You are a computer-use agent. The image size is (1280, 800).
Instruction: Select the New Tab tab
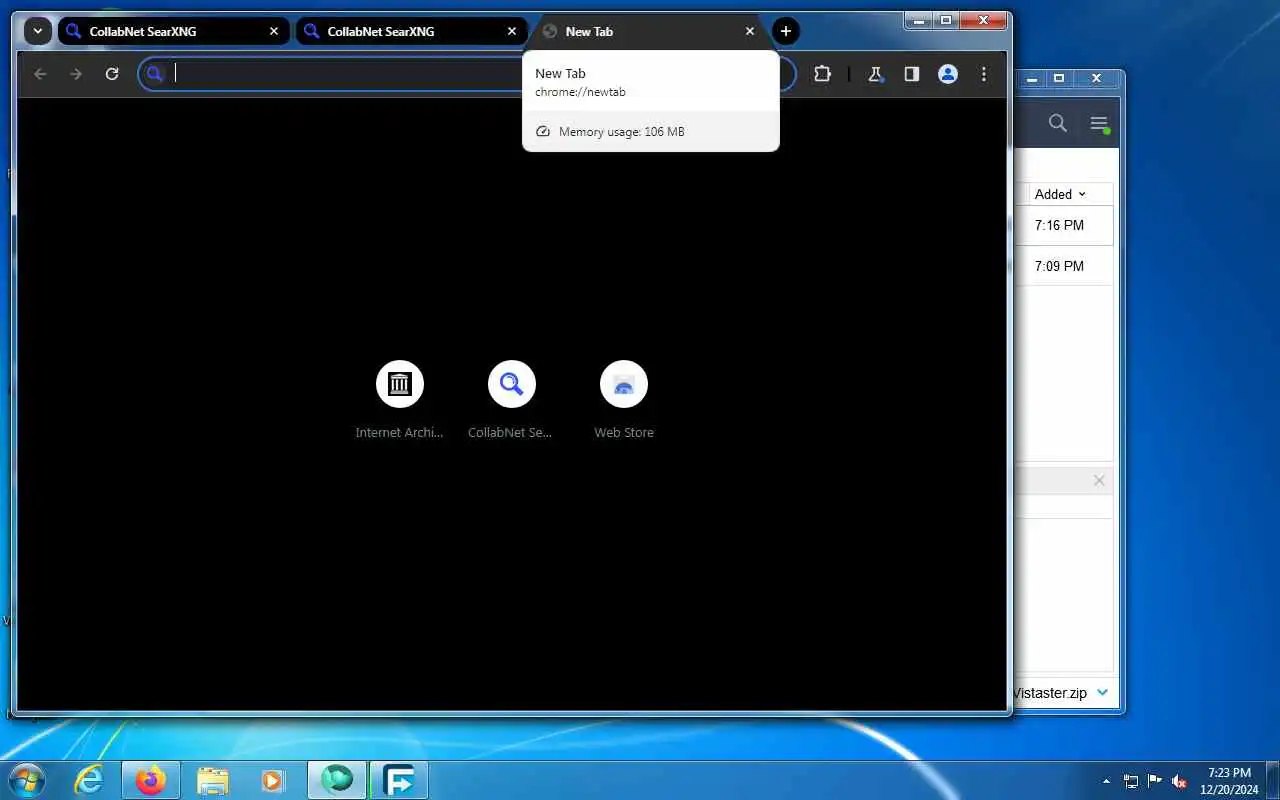[650, 31]
